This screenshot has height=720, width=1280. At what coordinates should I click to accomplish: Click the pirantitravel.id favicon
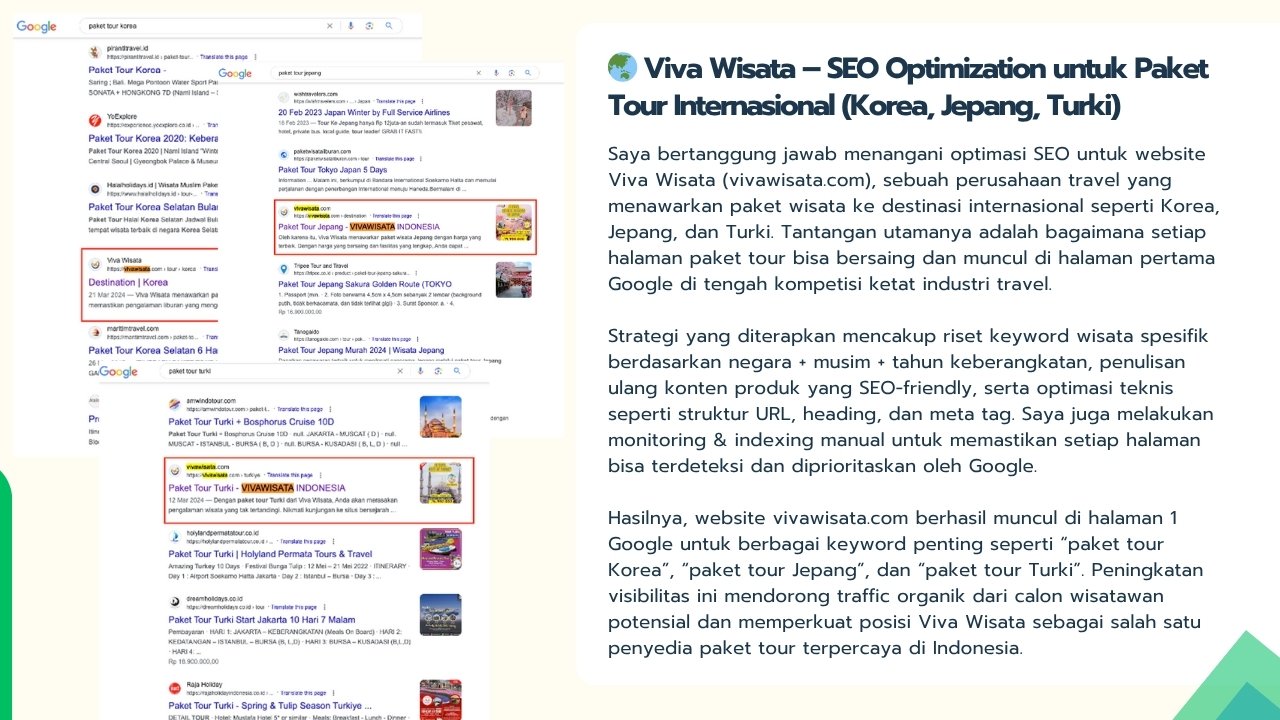[x=94, y=52]
